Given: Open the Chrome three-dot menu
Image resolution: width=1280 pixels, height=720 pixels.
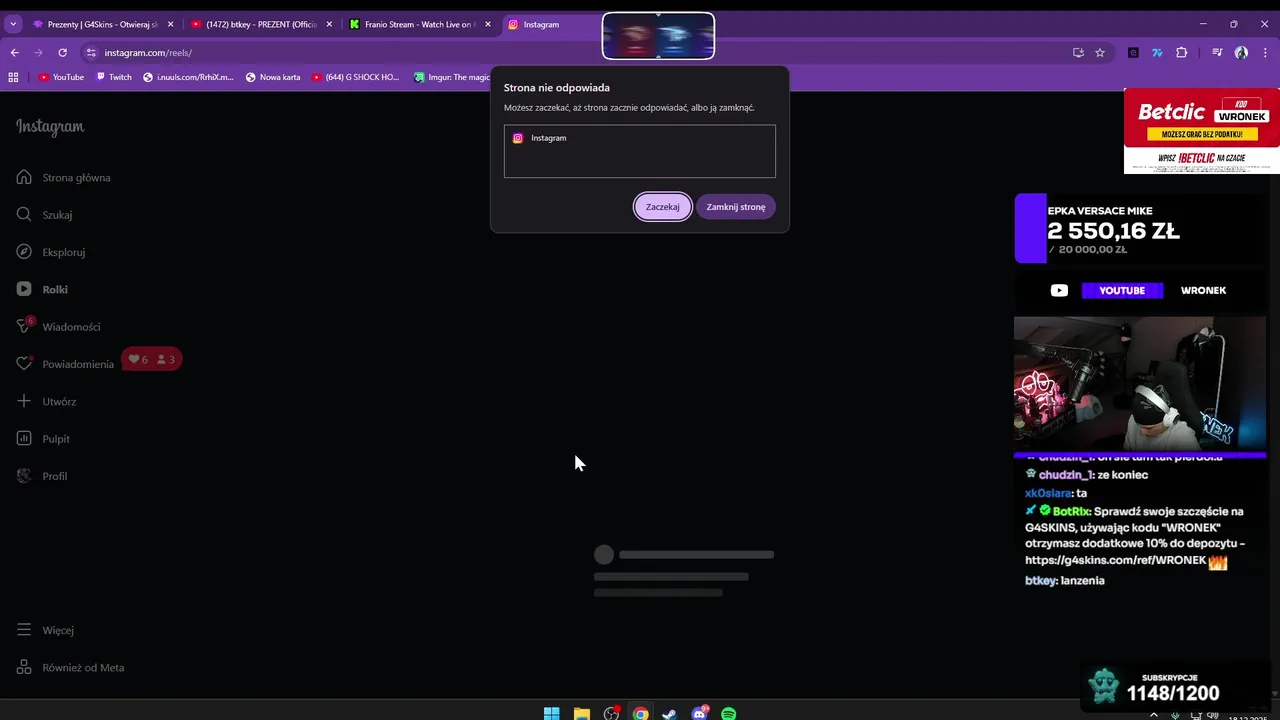Looking at the screenshot, I should 1265,52.
